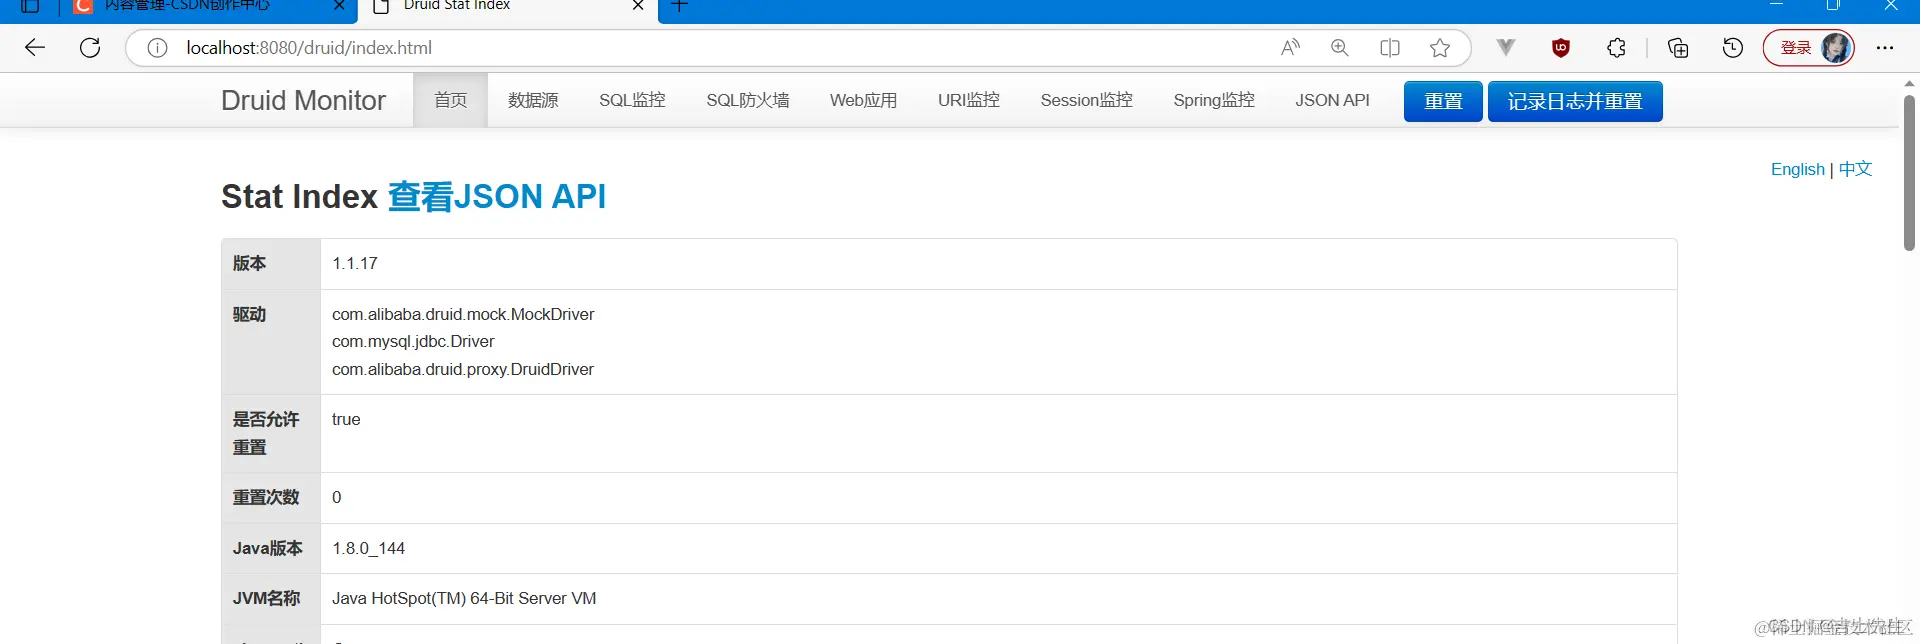This screenshot has height=644, width=1920.
Task: Minimize the browser window
Action: coord(1777,5)
